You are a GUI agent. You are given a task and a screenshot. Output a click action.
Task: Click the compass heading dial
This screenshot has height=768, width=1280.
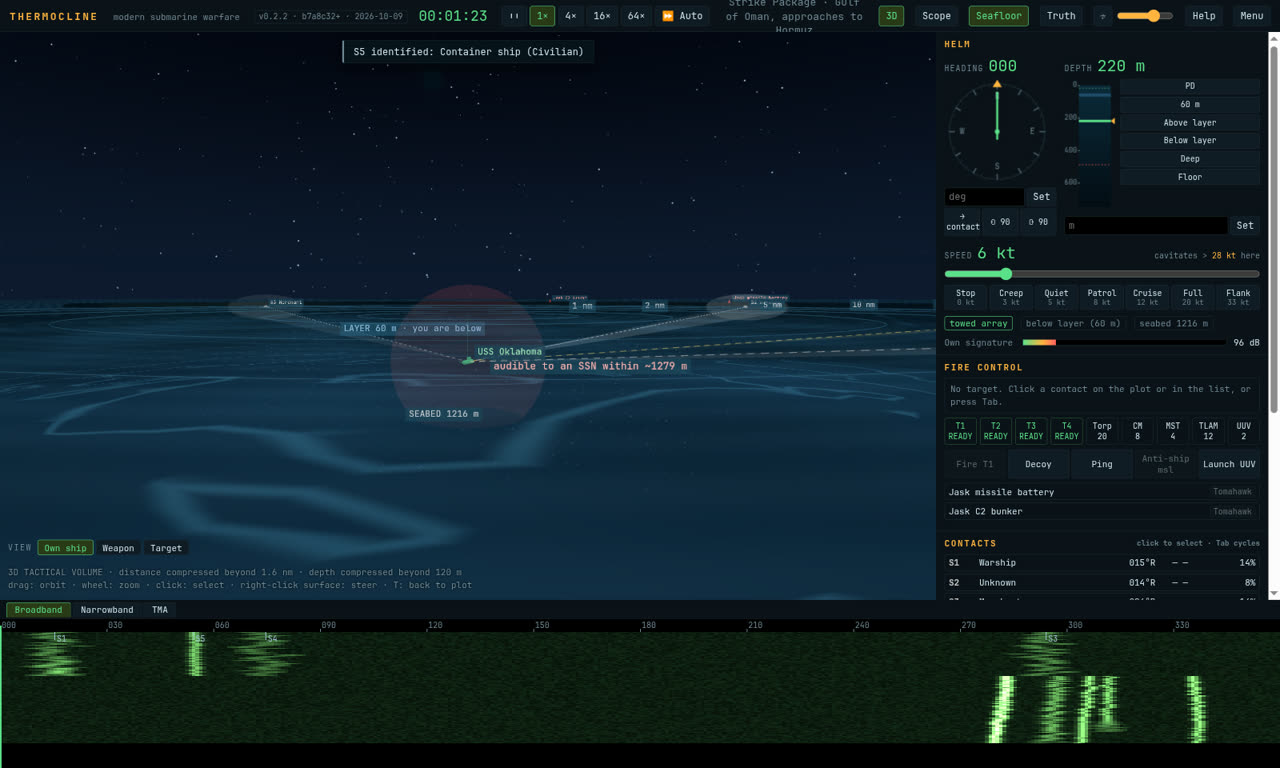point(997,131)
